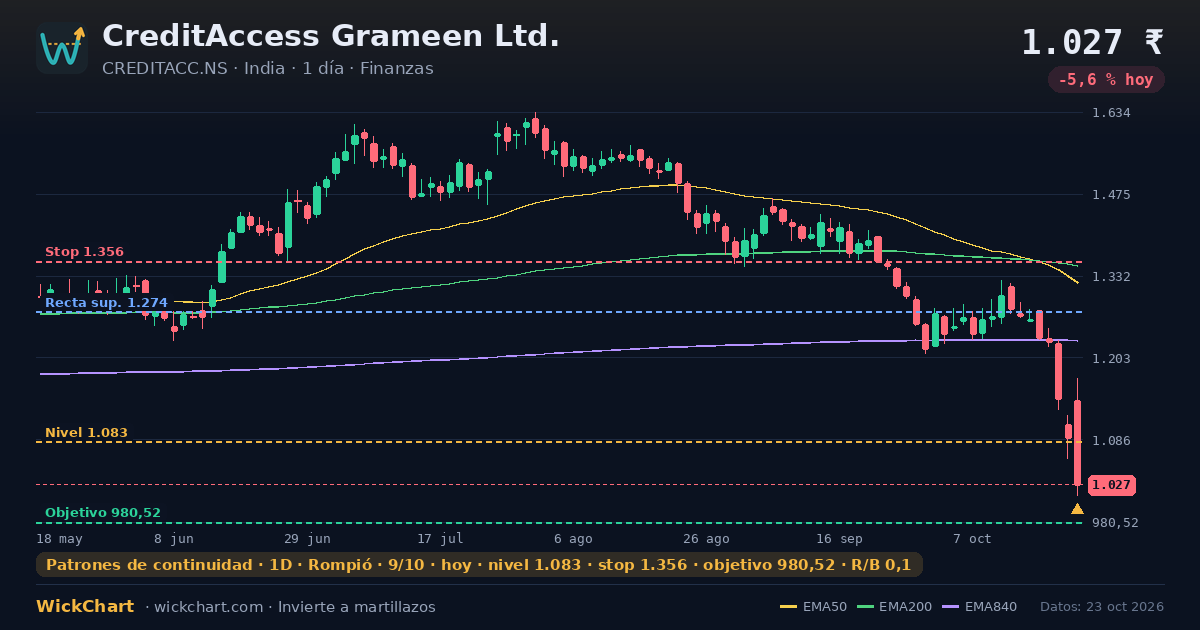The image size is (1200, 630).
Task: Click the 26 ago date label
Action: 706,539
